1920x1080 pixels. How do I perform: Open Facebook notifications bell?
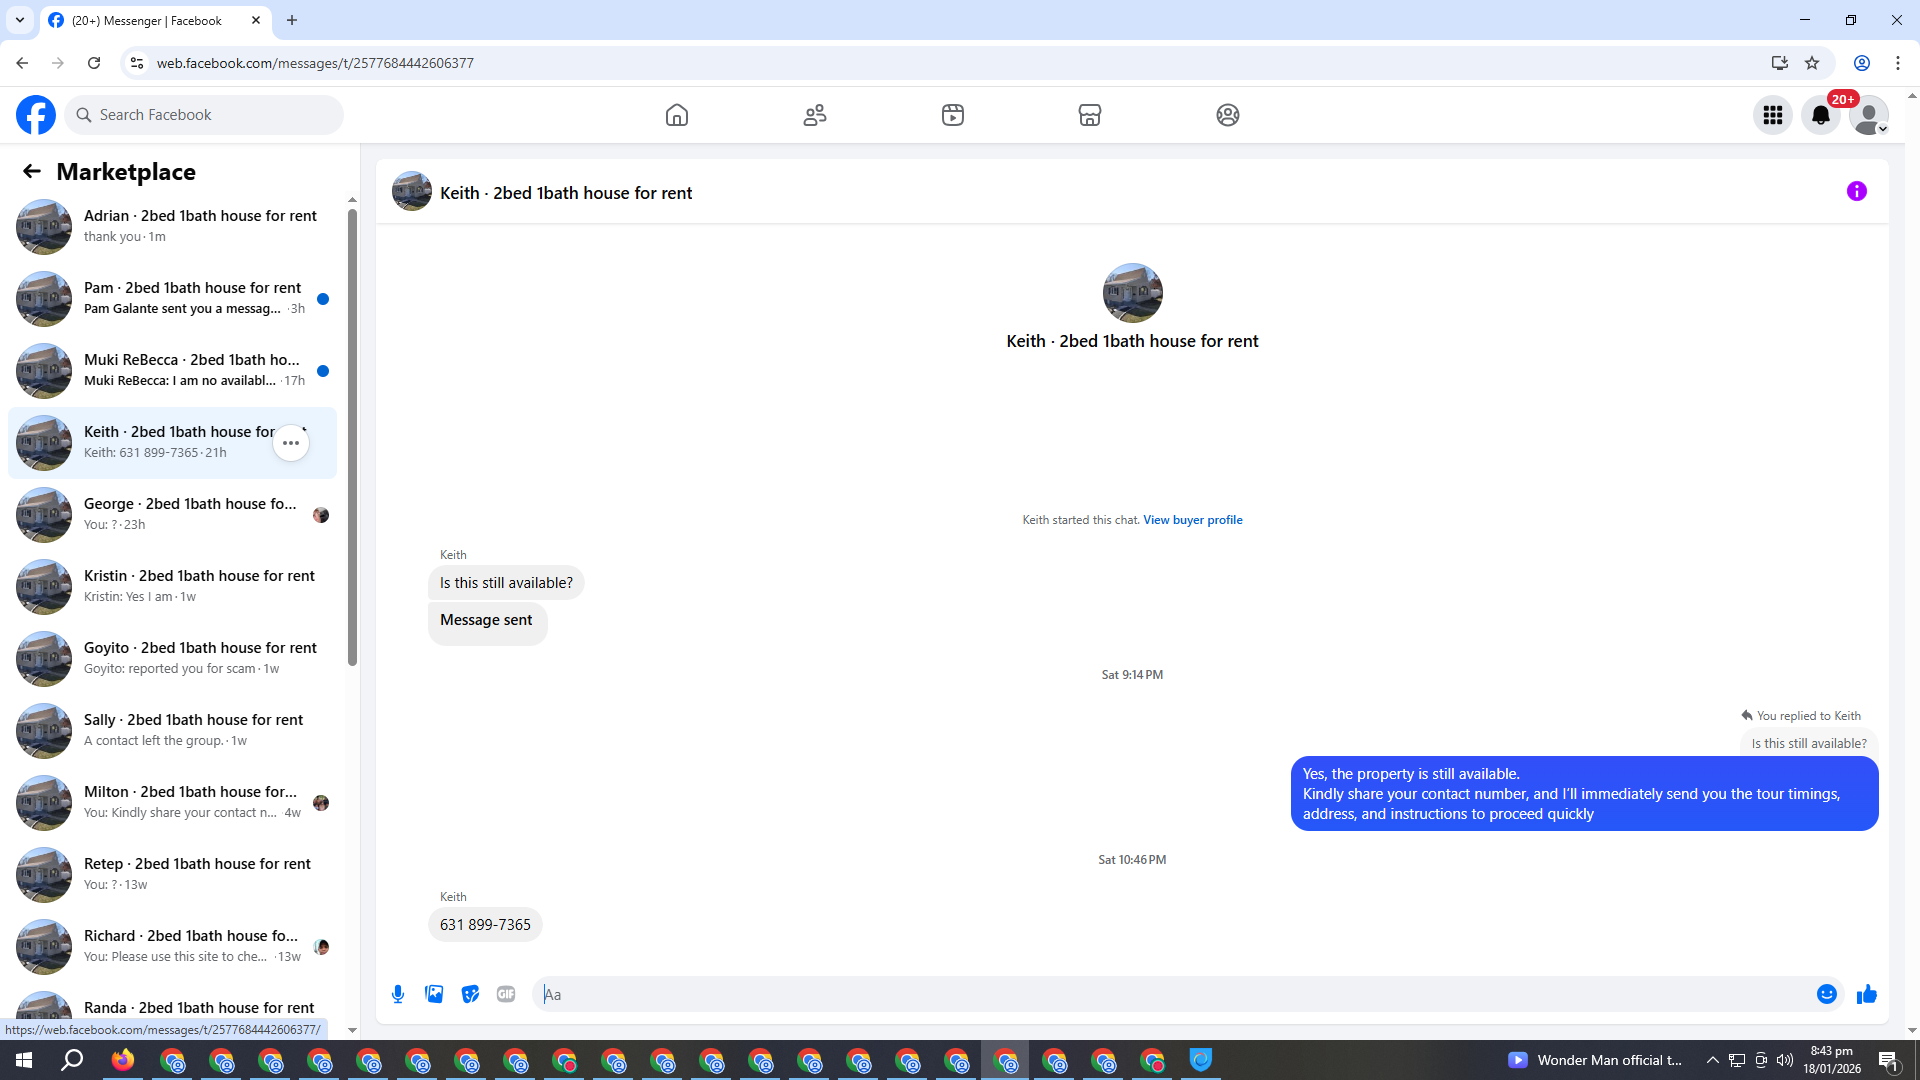[x=1820, y=115]
